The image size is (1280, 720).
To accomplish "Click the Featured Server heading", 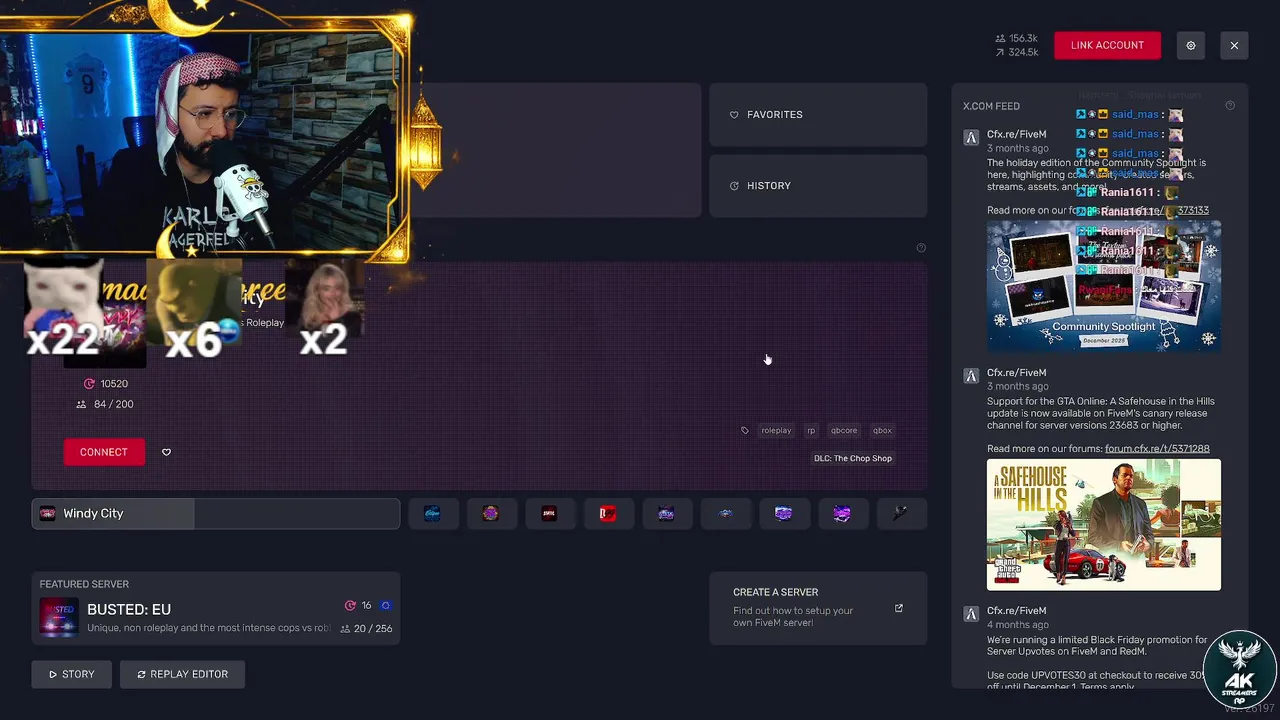I will click(x=84, y=584).
